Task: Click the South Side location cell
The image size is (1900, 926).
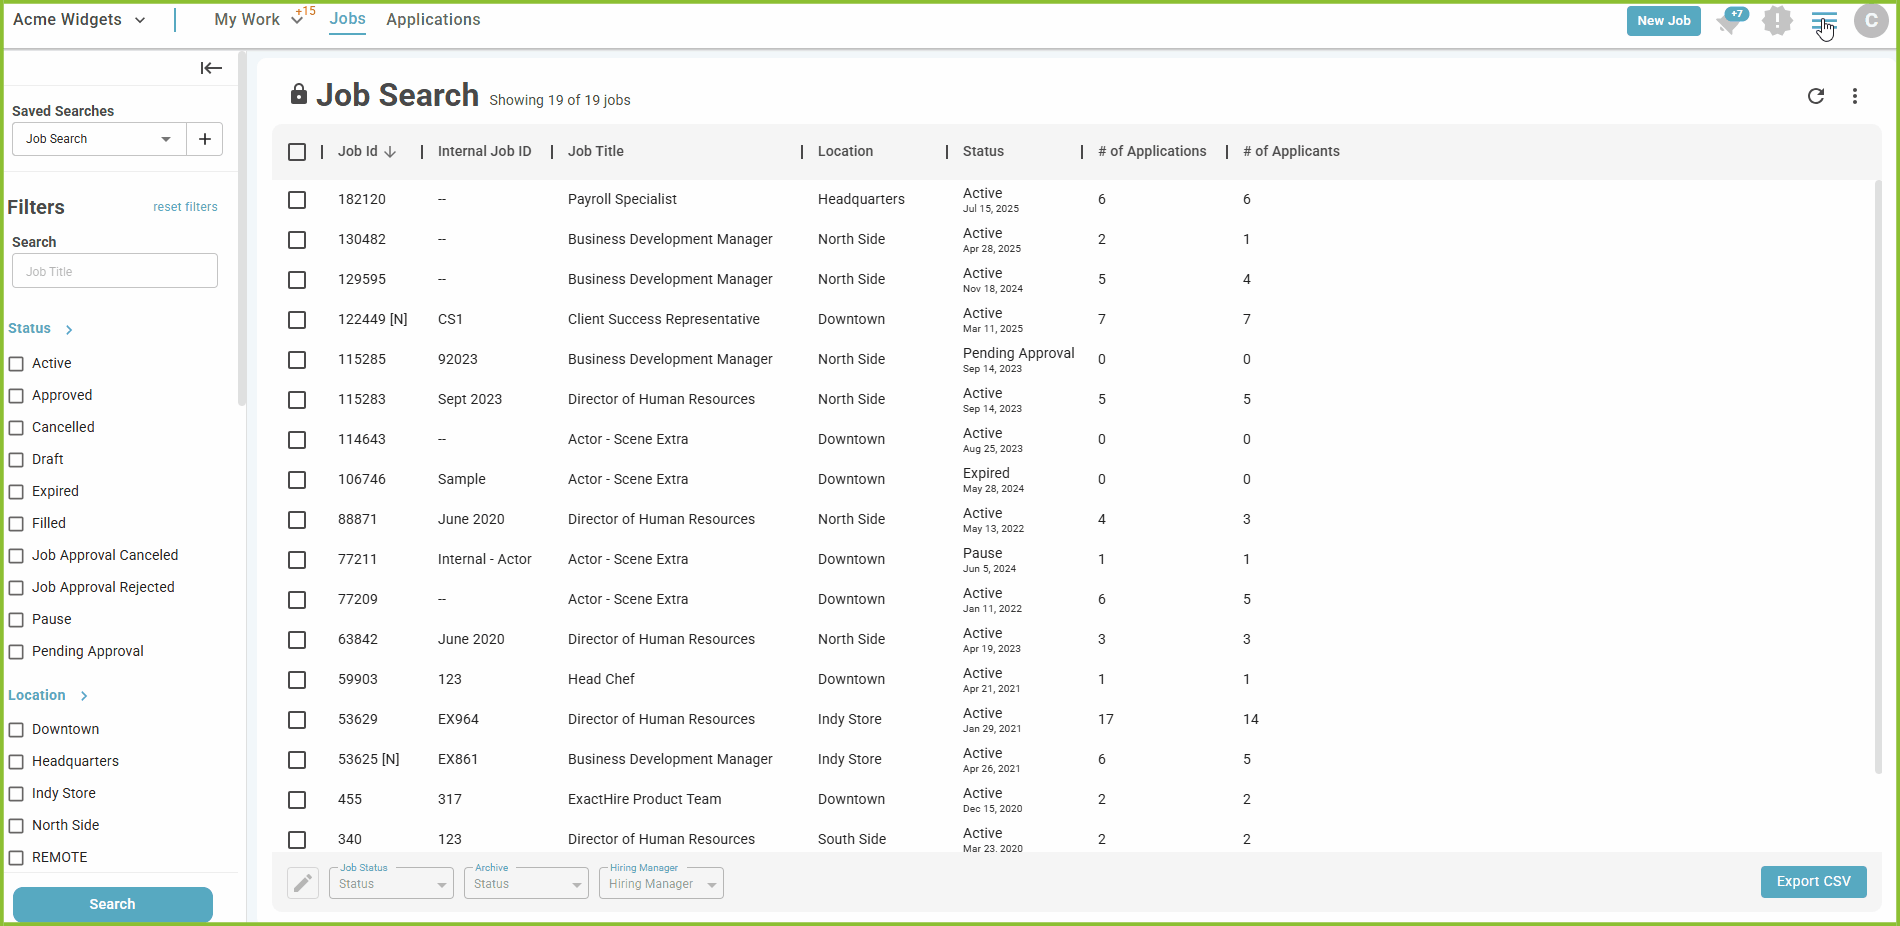Action: point(852,839)
